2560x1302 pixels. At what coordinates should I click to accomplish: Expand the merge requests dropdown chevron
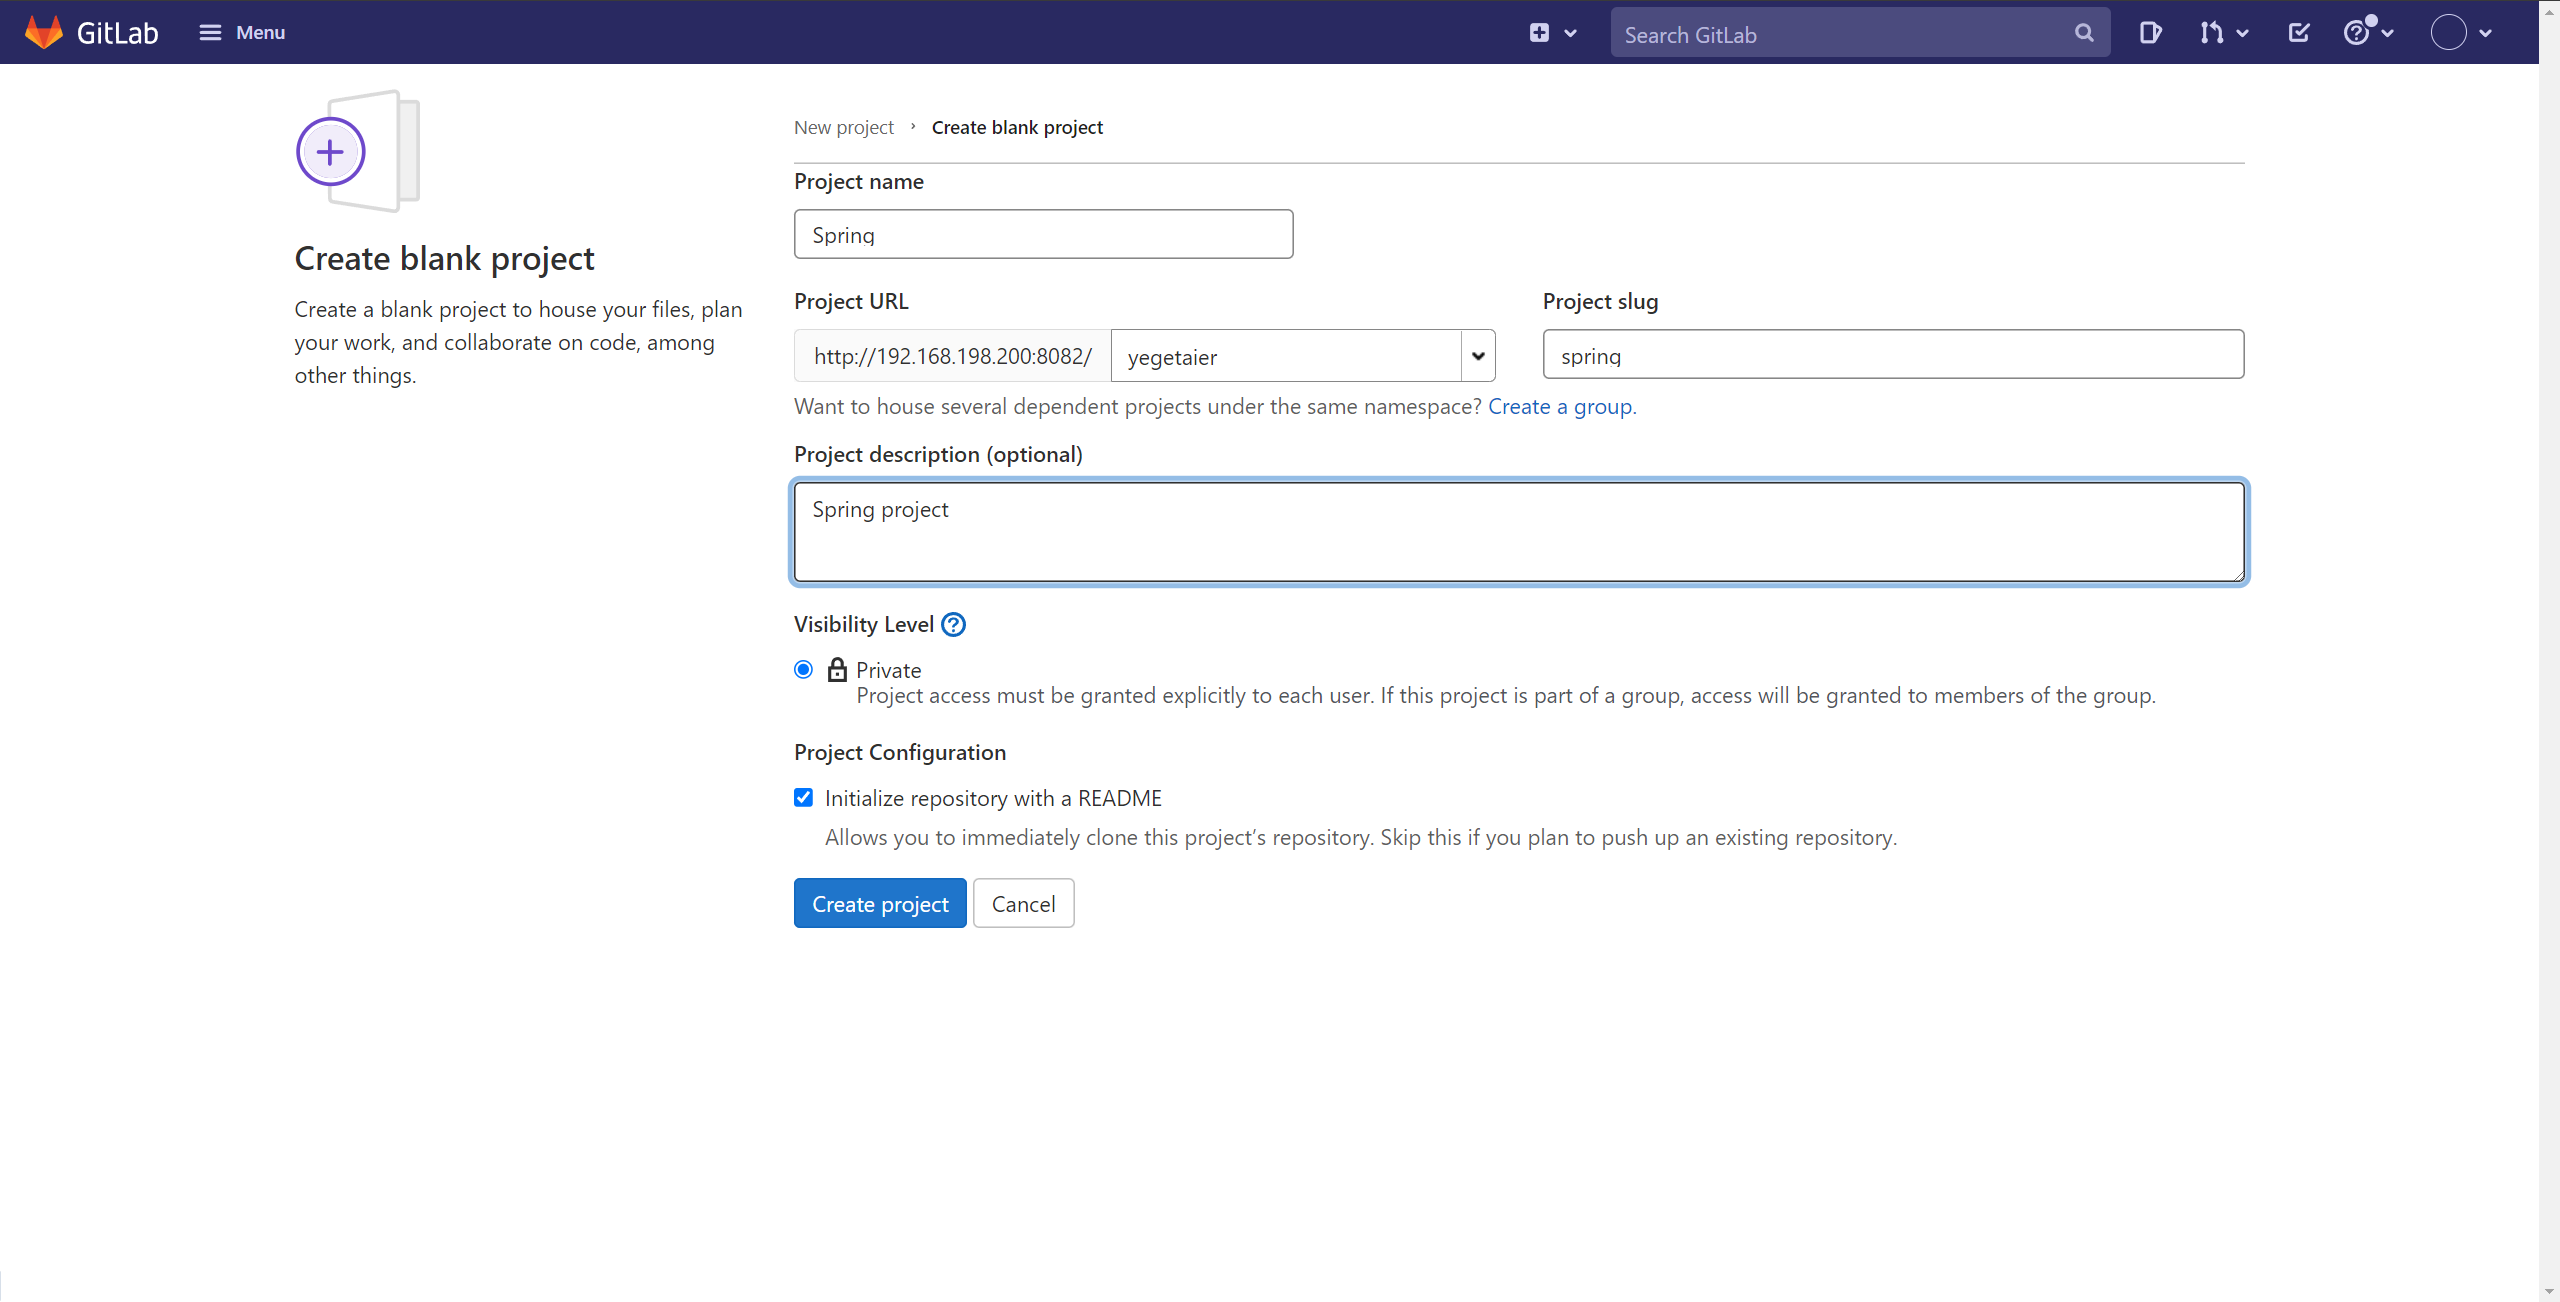[2243, 33]
